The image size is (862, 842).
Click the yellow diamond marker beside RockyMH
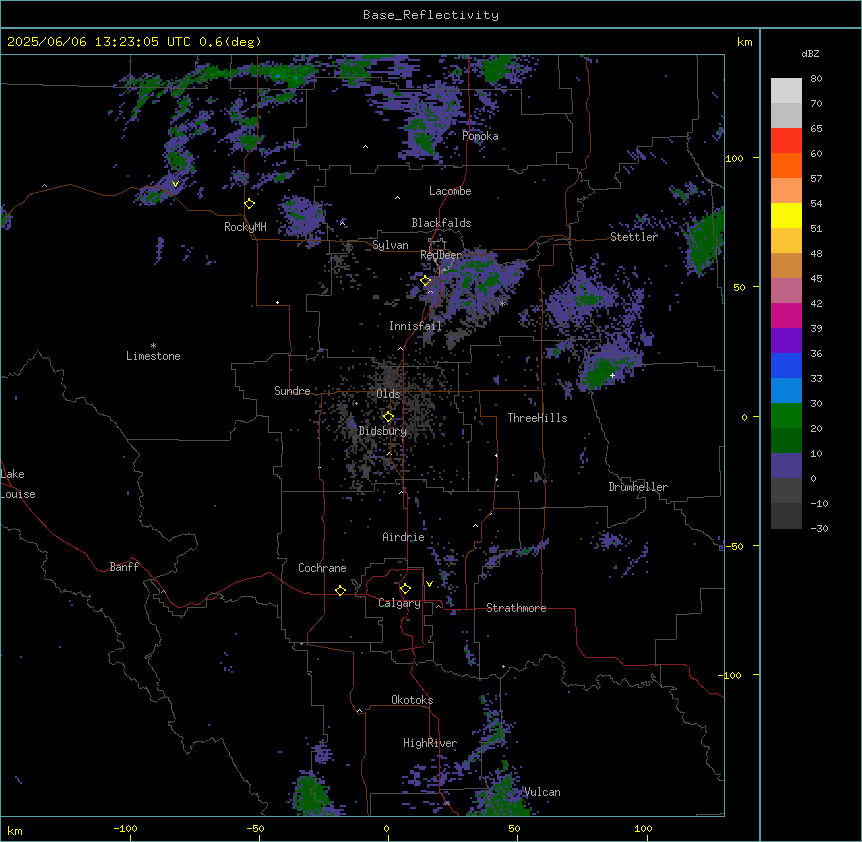pyautogui.click(x=250, y=204)
